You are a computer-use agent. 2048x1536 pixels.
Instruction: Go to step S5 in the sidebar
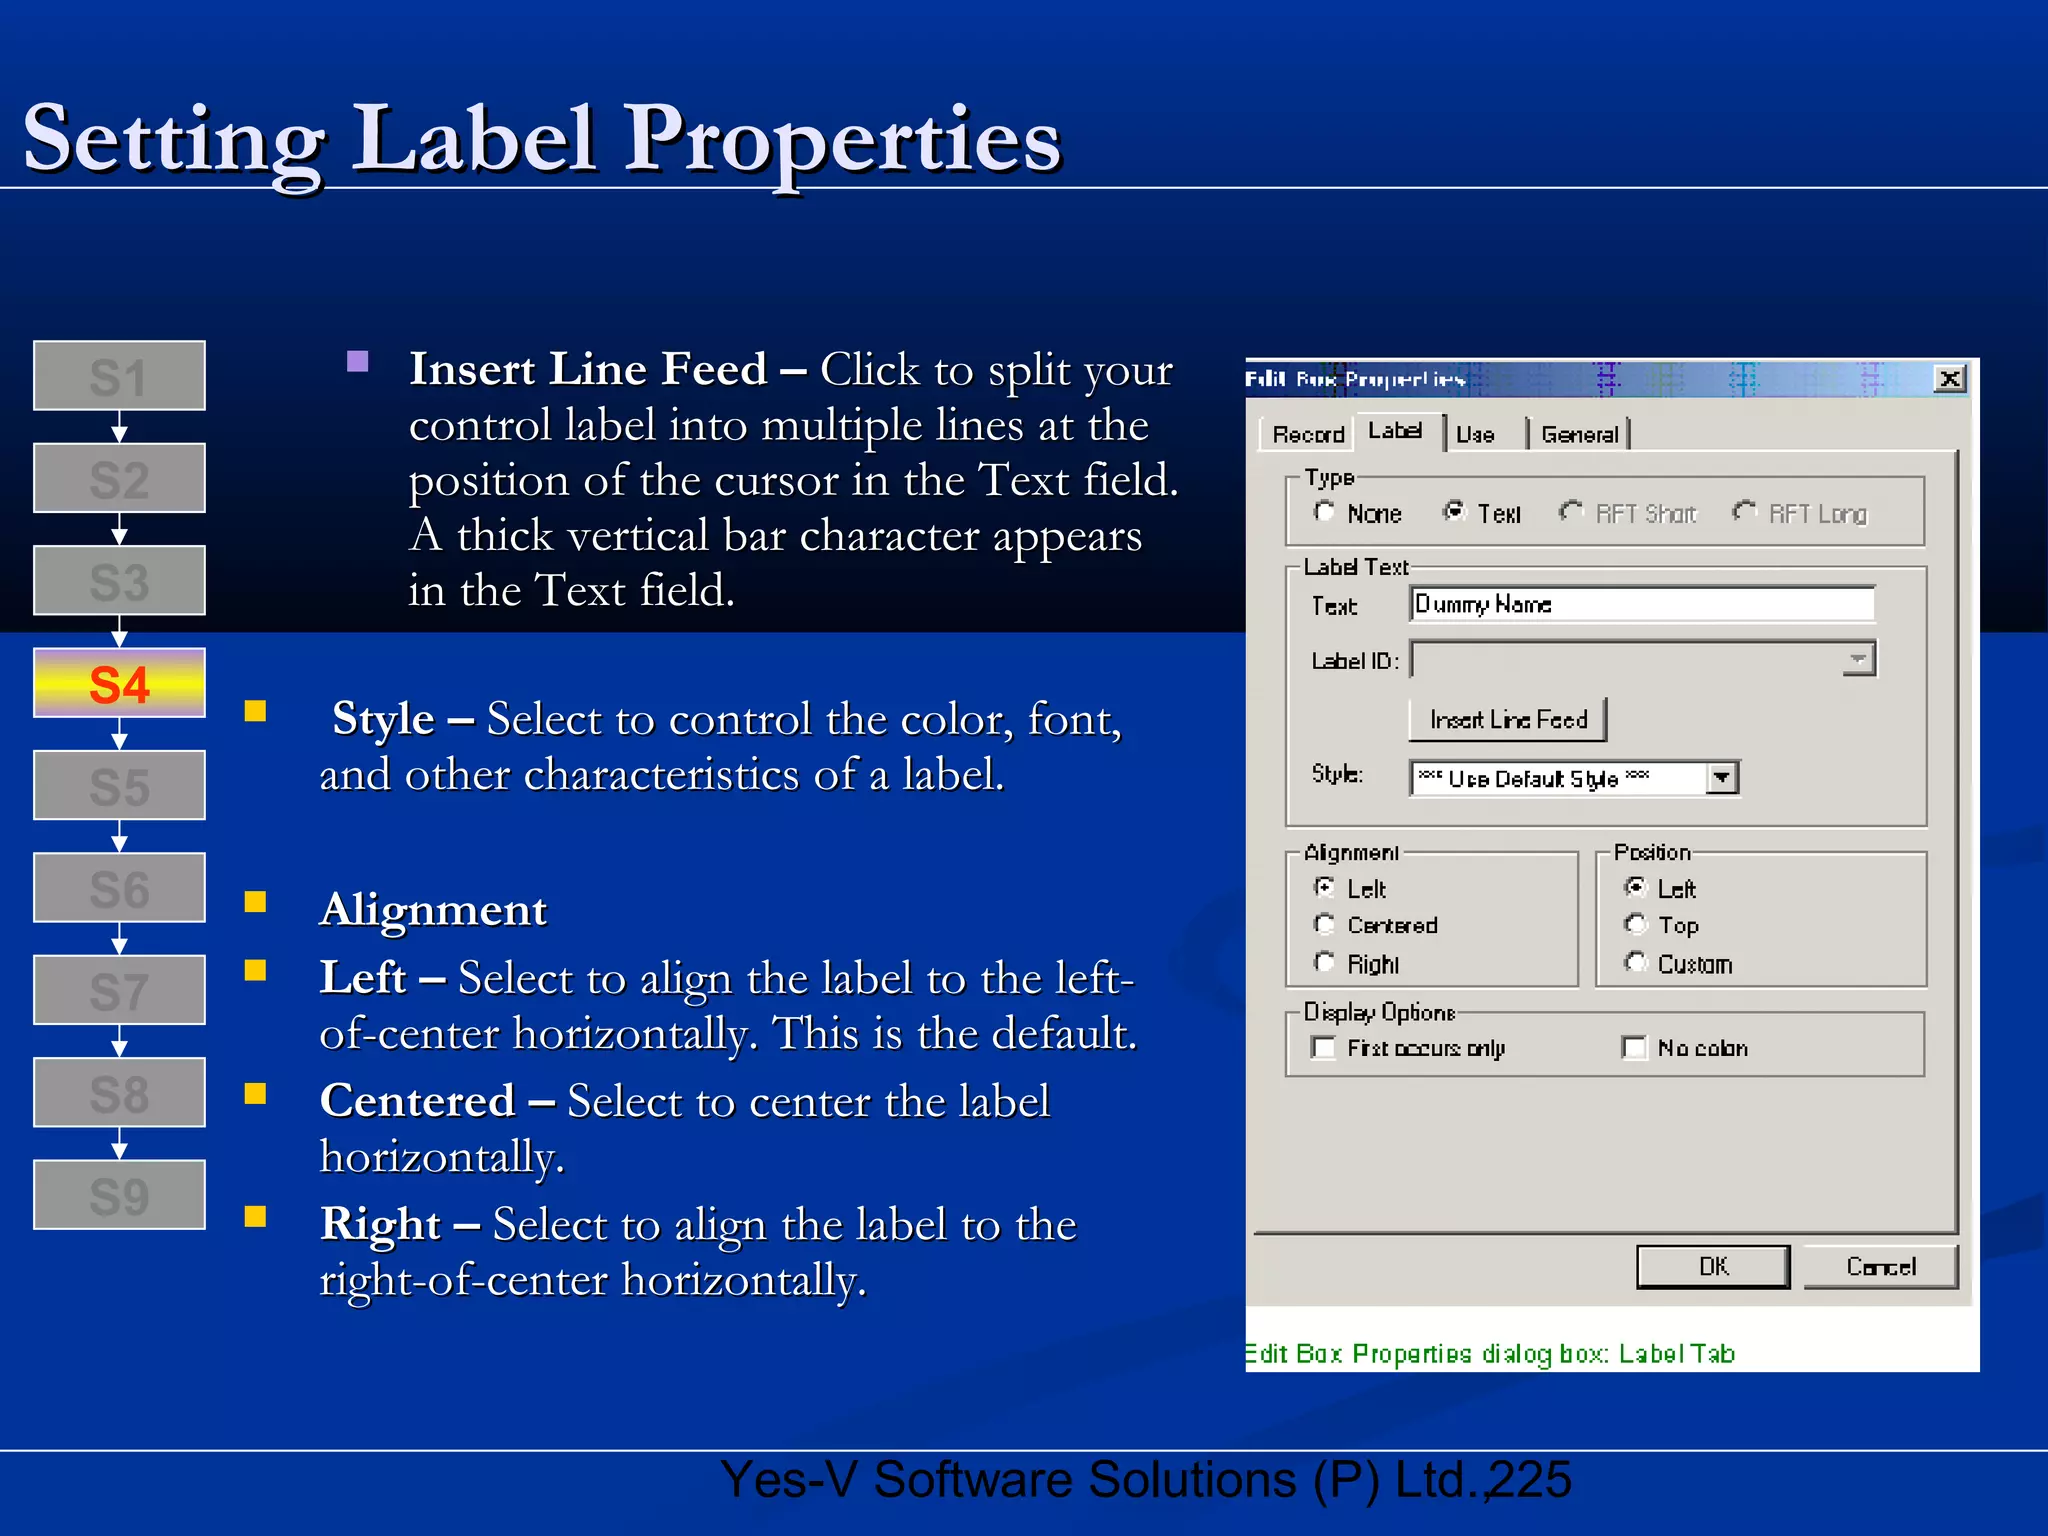pyautogui.click(x=119, y=785)
